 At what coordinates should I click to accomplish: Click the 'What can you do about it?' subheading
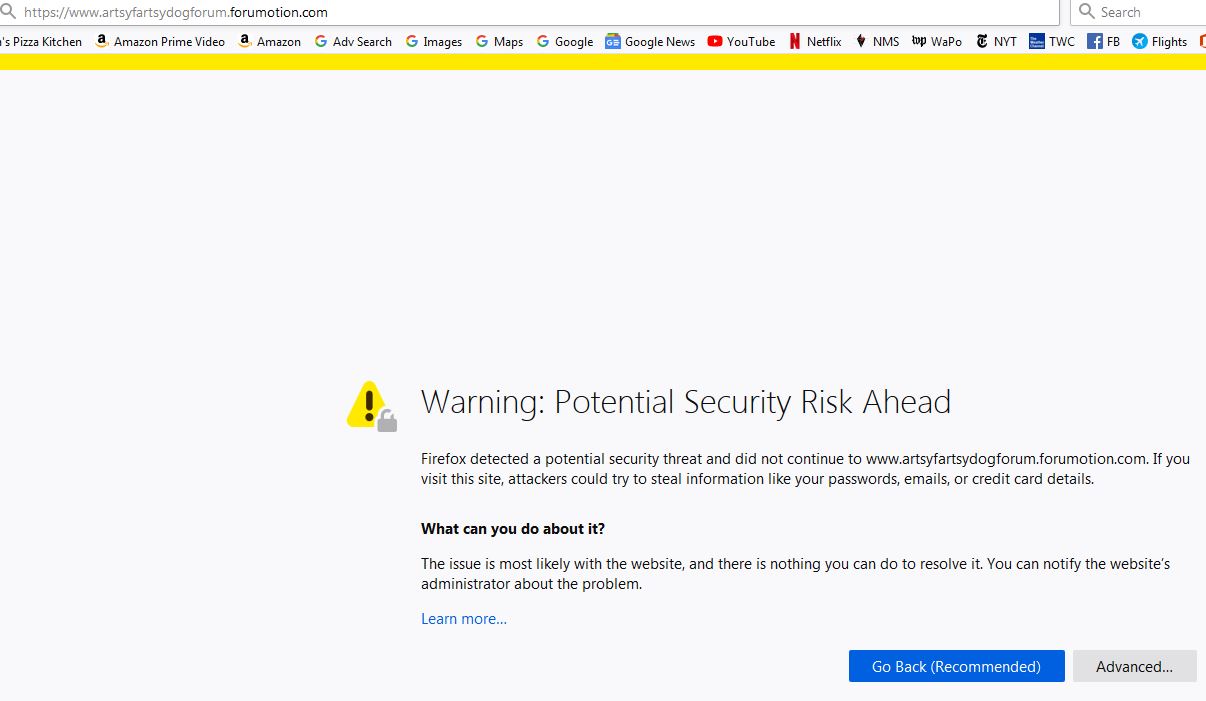513,528
